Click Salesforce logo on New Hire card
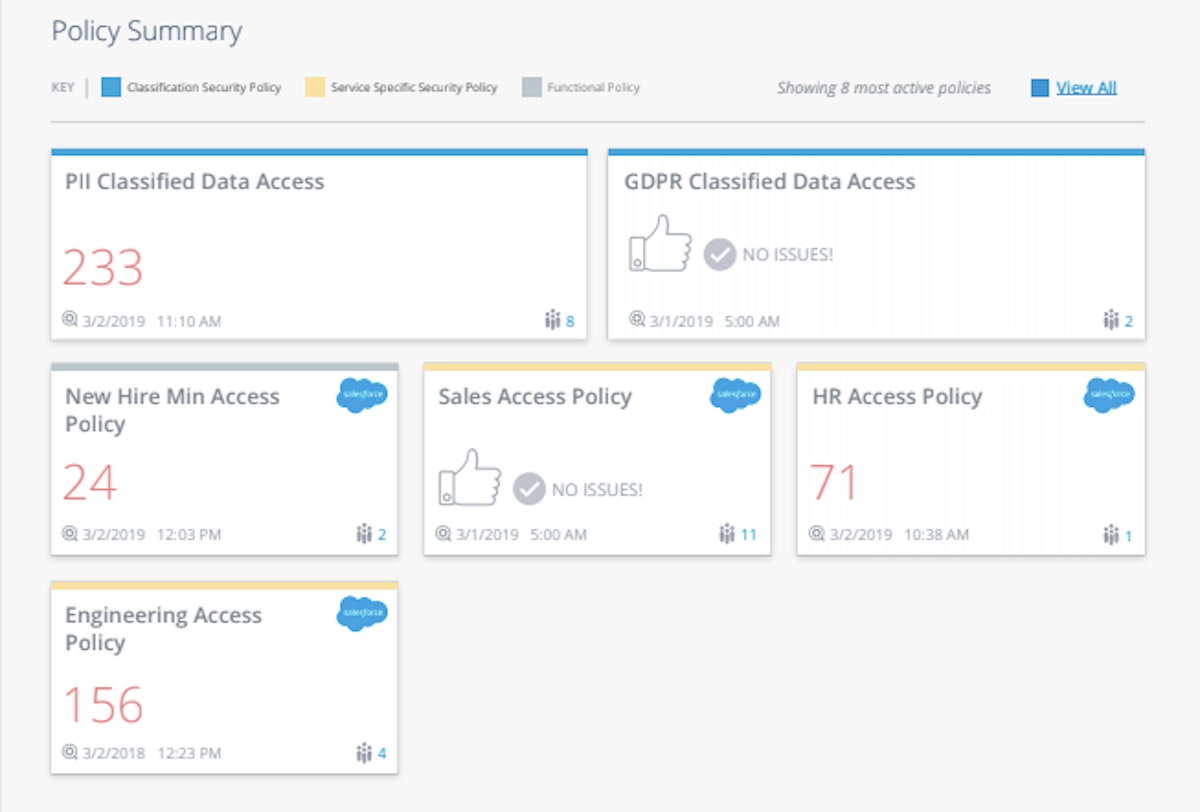 (361, 396)
